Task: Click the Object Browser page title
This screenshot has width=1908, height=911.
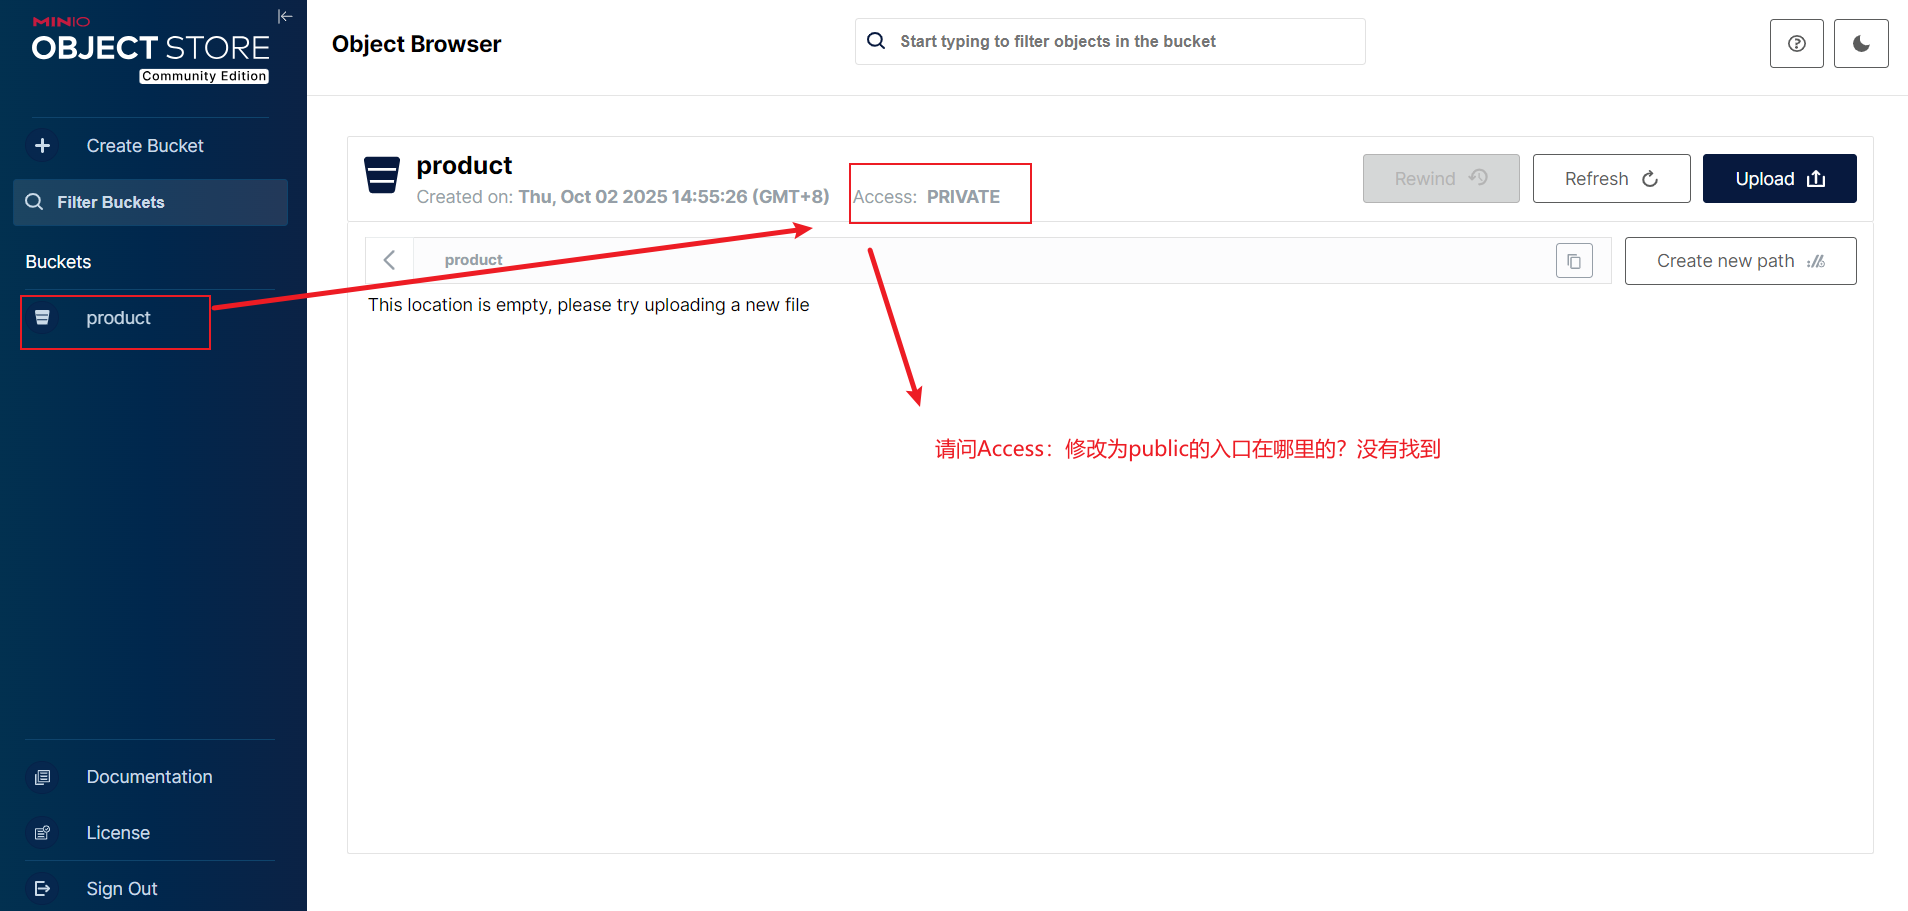Action: pyautogui.click(x=416, y=44)
